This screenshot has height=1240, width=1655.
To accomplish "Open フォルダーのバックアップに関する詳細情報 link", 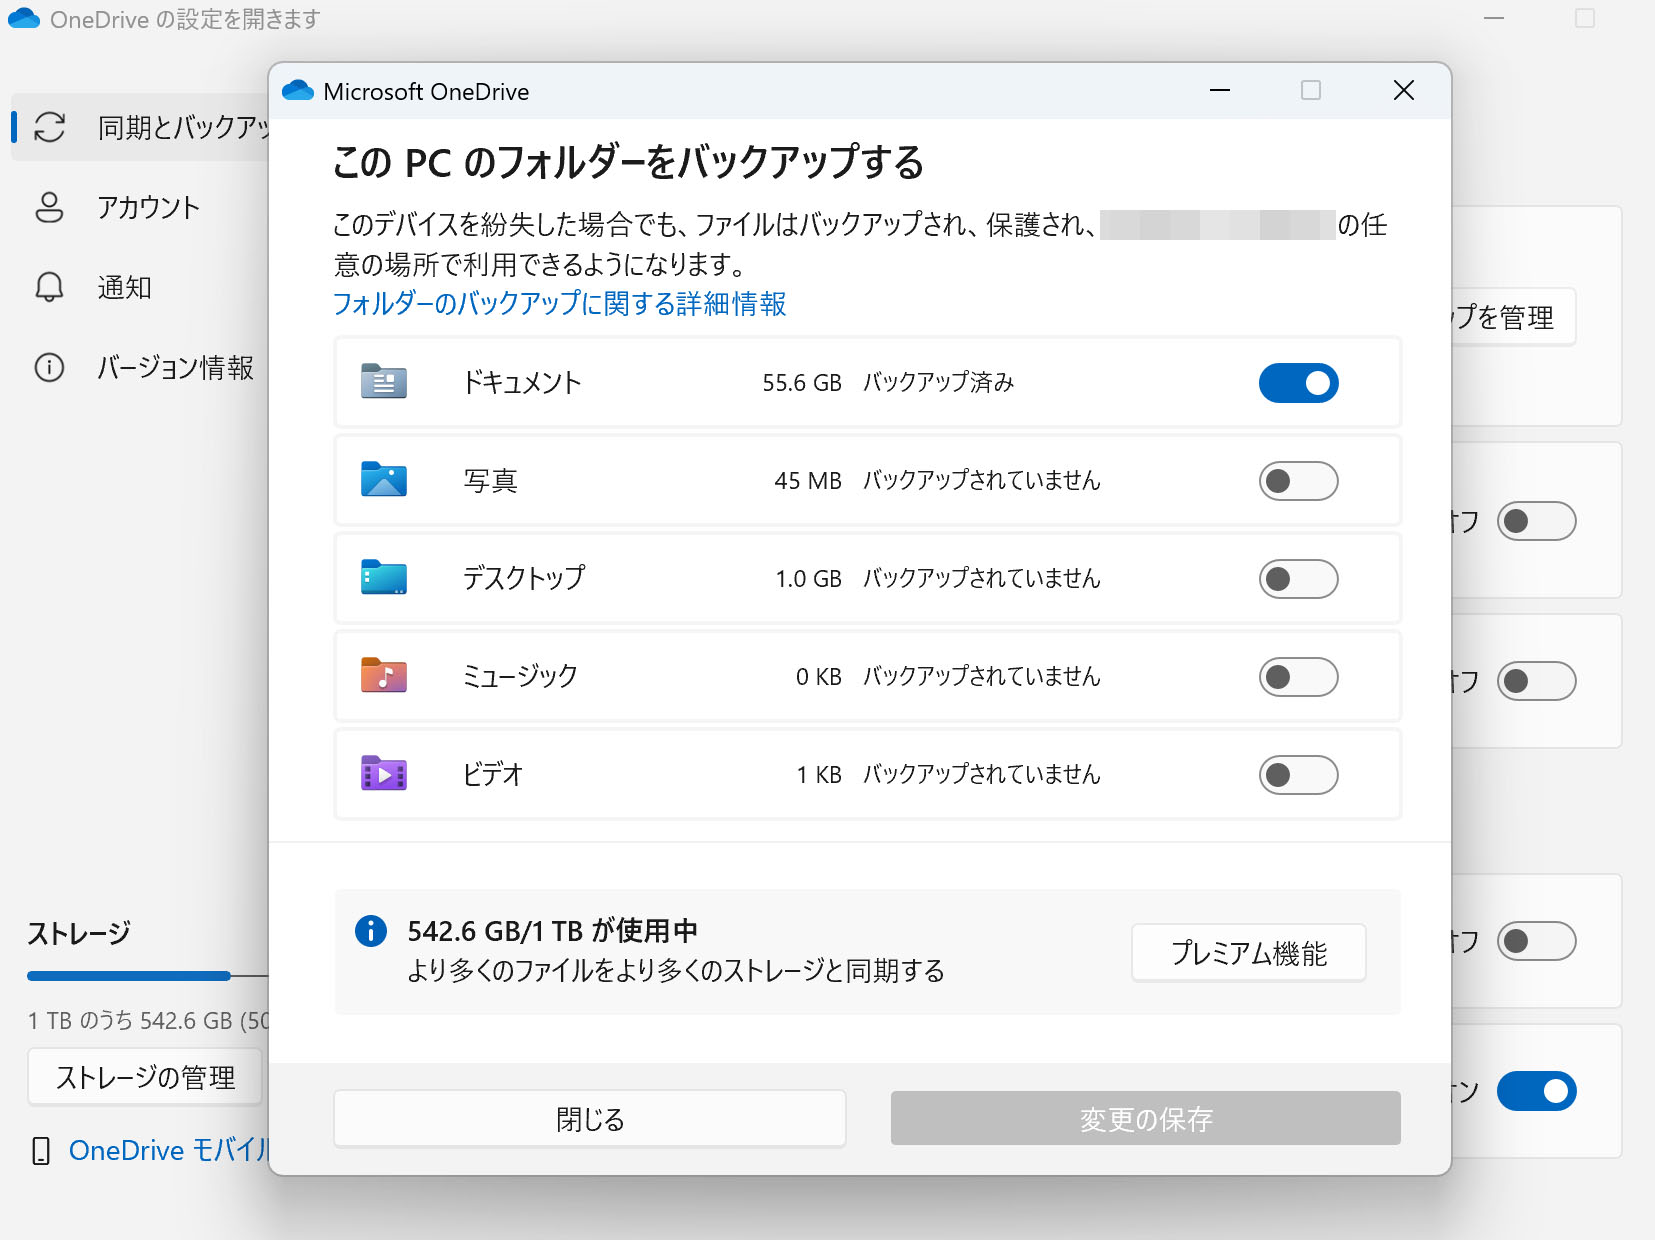I will coord(559,304).
